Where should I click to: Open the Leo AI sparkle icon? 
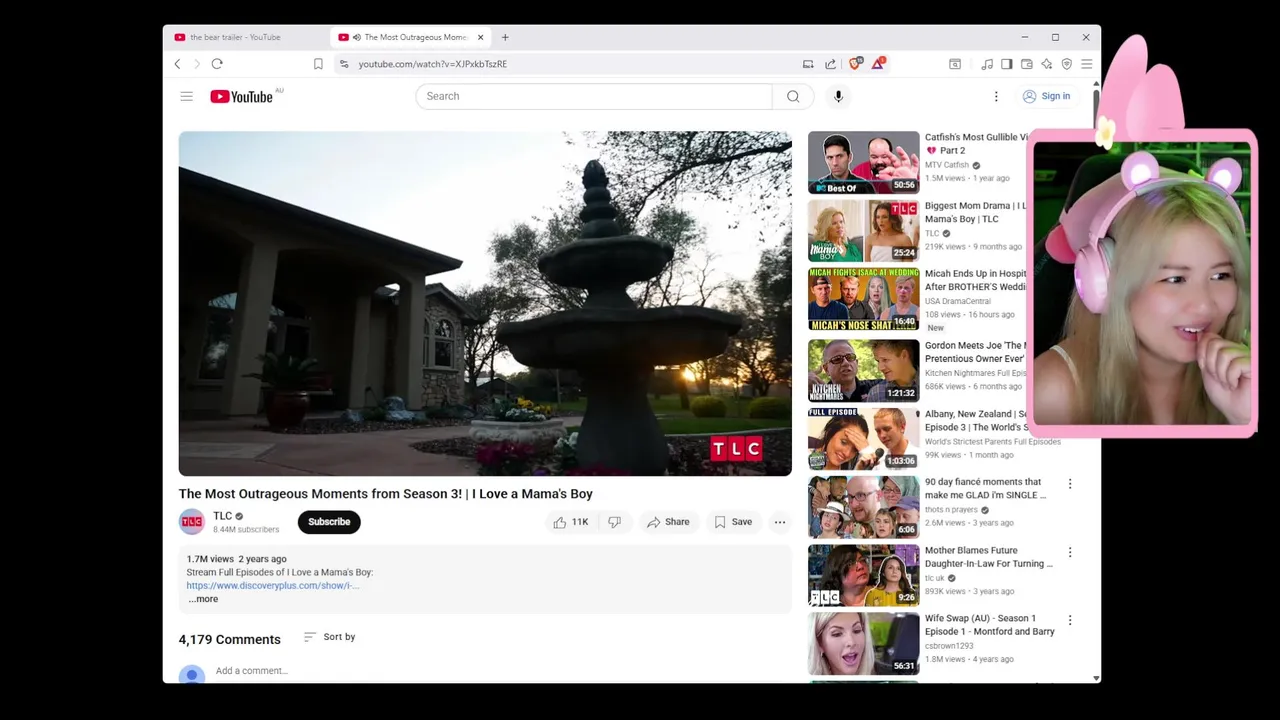tap(1046, 64)
